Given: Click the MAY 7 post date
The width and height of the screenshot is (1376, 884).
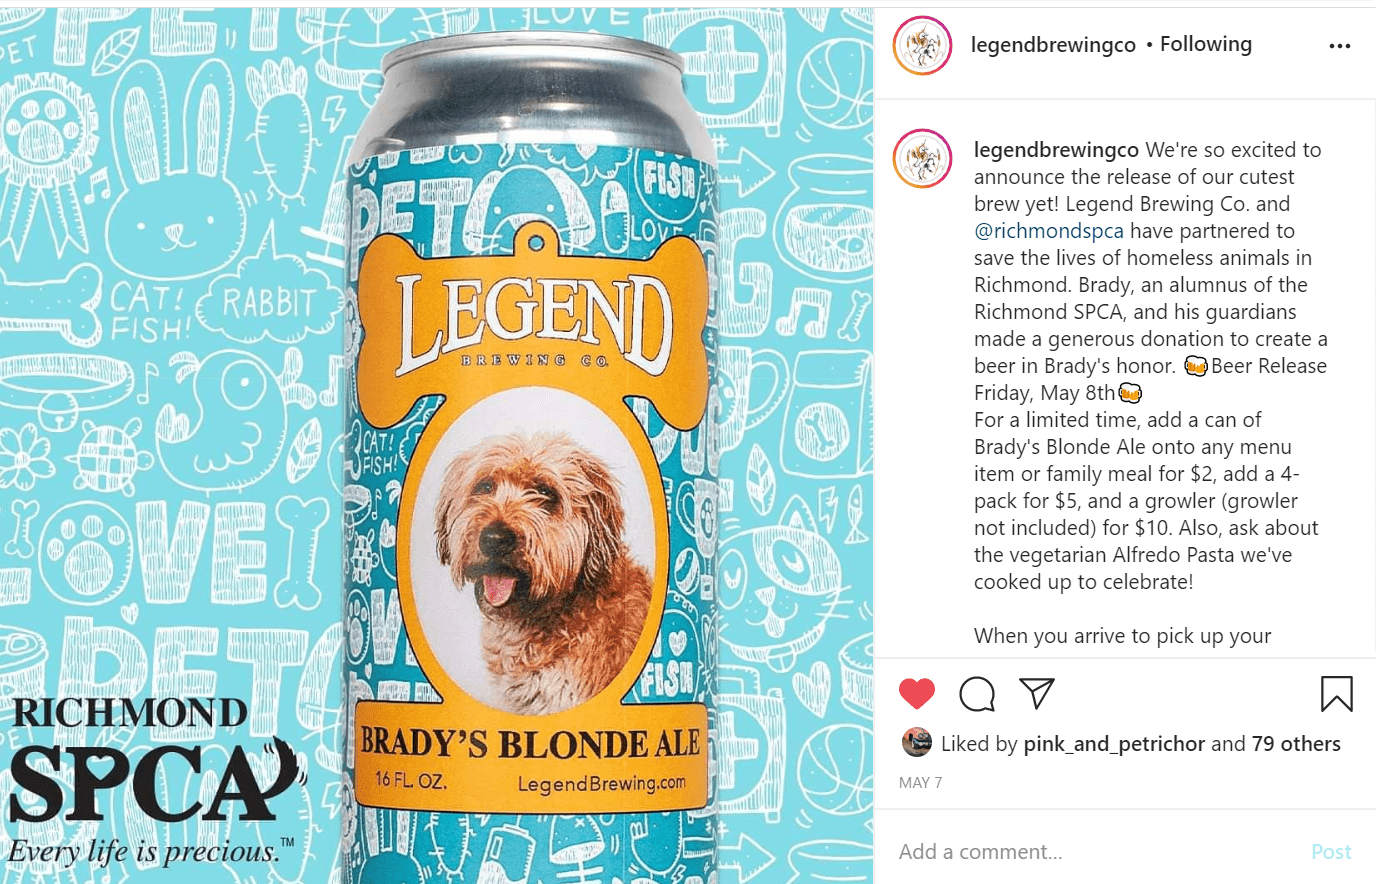Looking at the screenshot, I should point(920,783).
